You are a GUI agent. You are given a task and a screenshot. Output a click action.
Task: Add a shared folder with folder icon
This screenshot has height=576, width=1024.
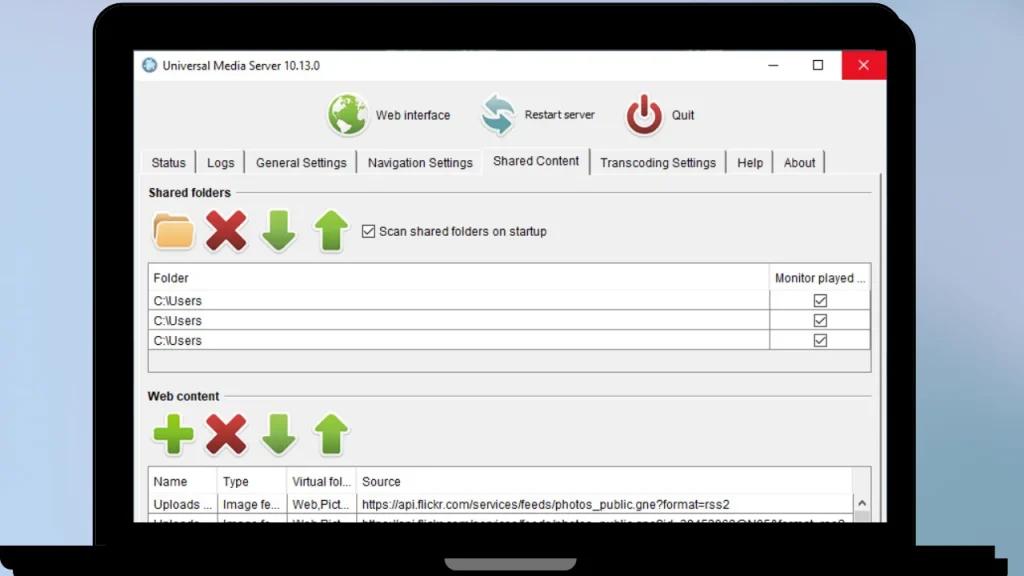tap(173, 231)
